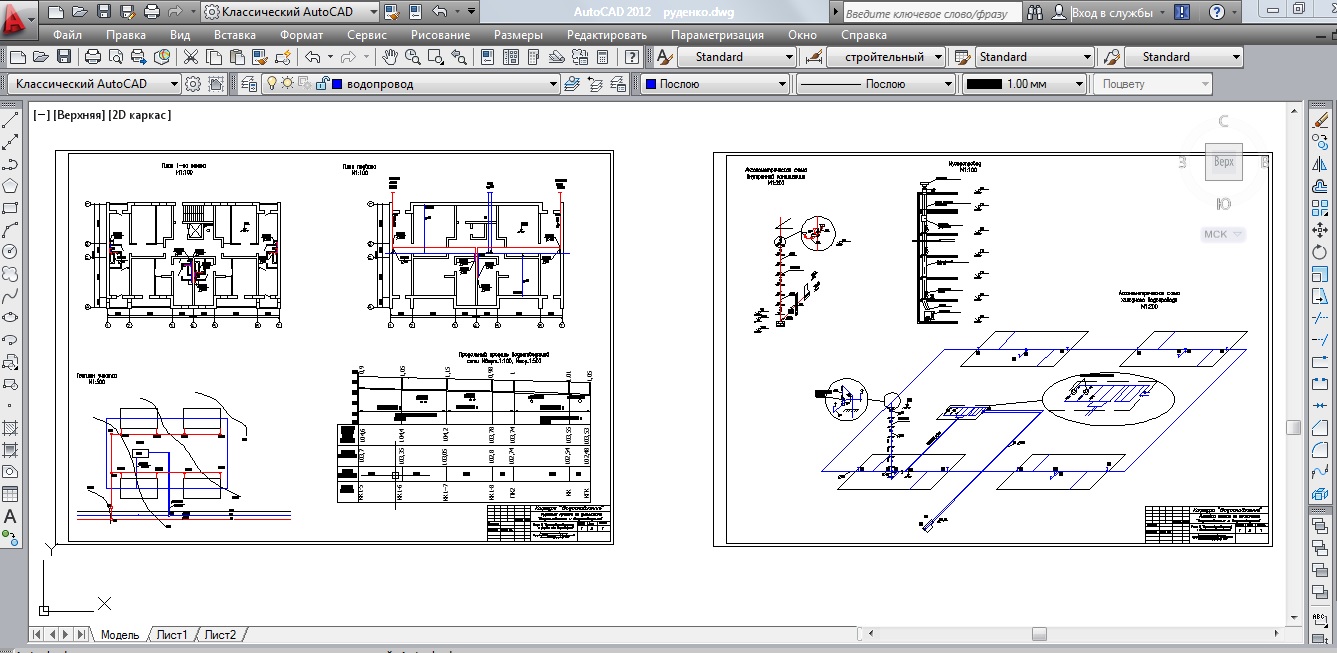This screenshot has height=653, width=1337.
Task: Click the vertical scrollbar thumb
Action: coord(1293,427)
